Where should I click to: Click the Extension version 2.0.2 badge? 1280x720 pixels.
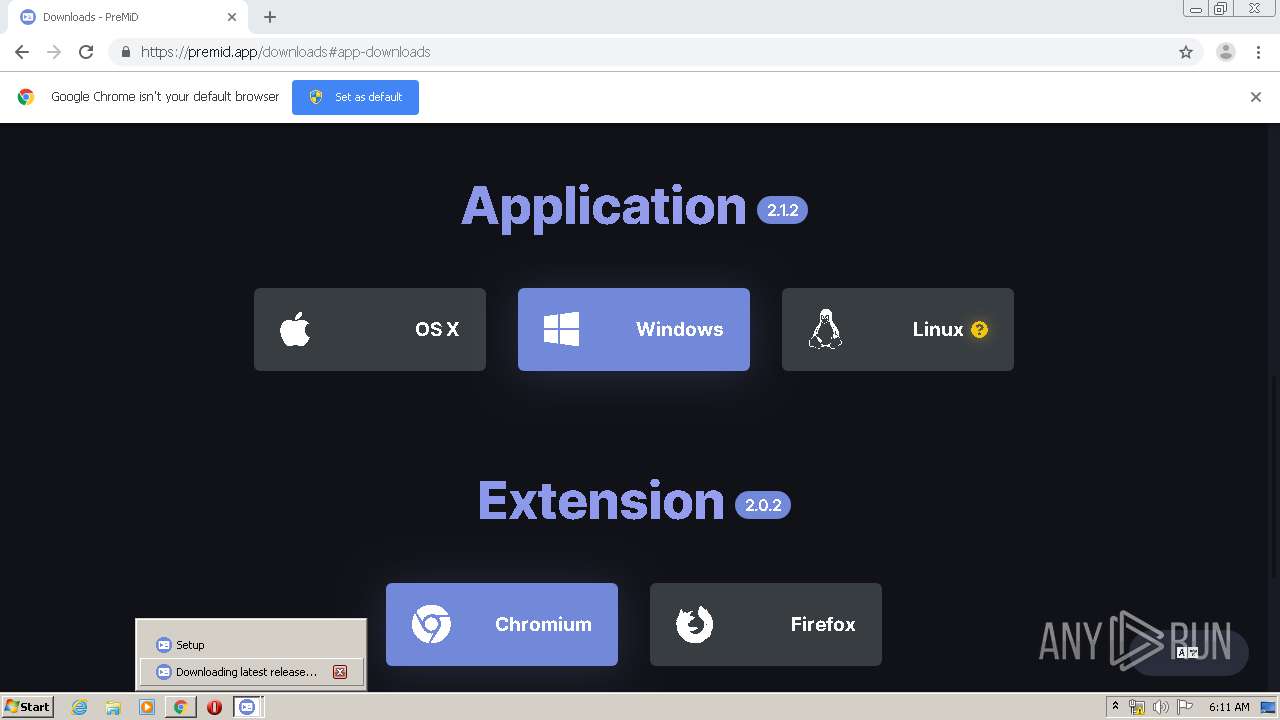(x=763, y=505)
